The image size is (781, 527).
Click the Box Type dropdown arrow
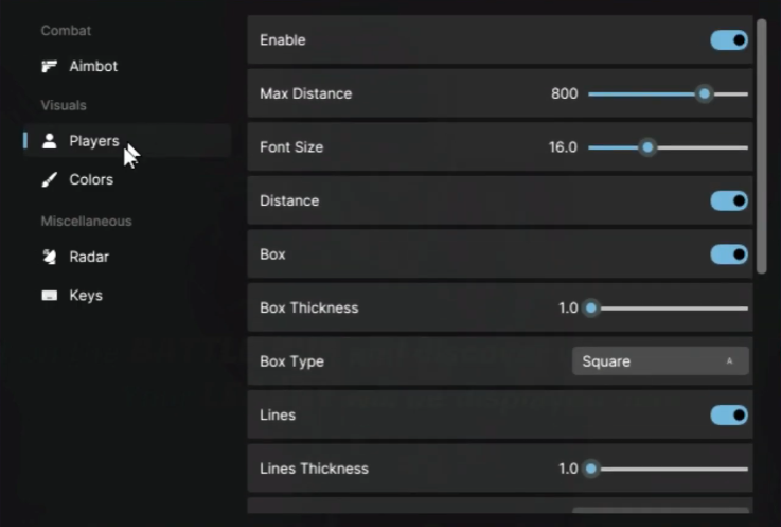(x=730, y=361)
